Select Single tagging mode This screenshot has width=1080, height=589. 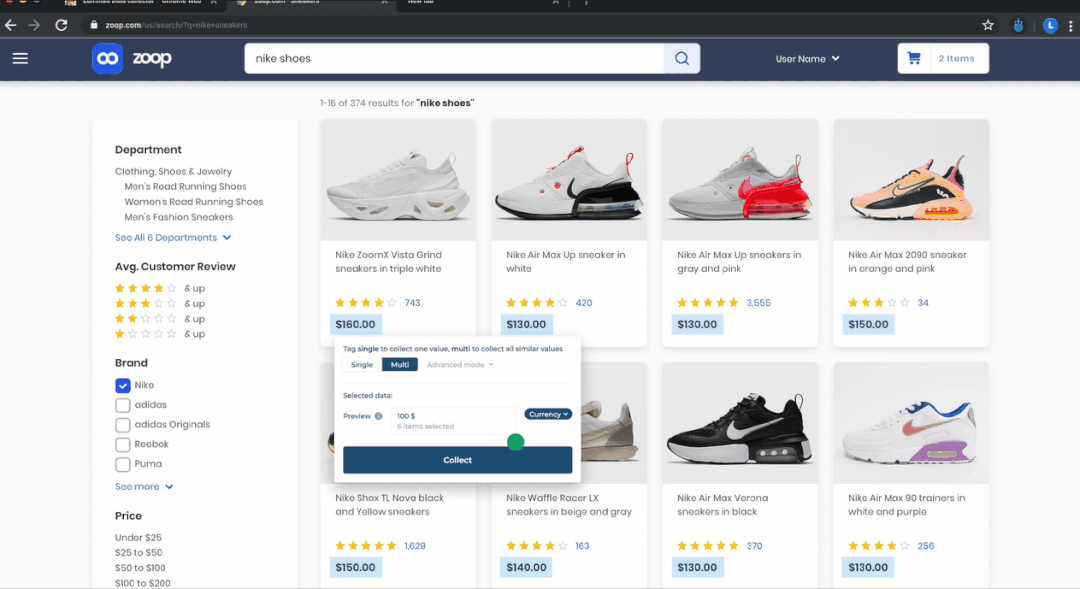pos(362,364)
